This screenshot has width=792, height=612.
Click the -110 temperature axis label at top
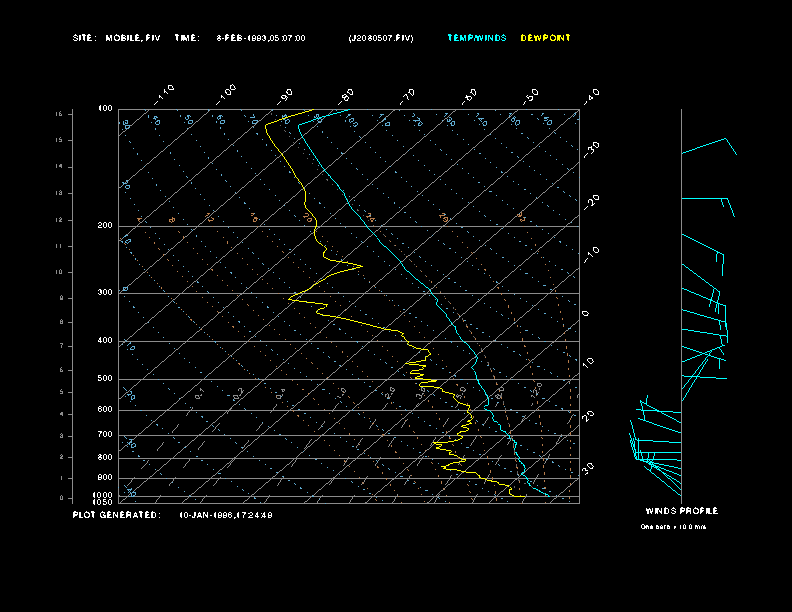pos(166,93)
